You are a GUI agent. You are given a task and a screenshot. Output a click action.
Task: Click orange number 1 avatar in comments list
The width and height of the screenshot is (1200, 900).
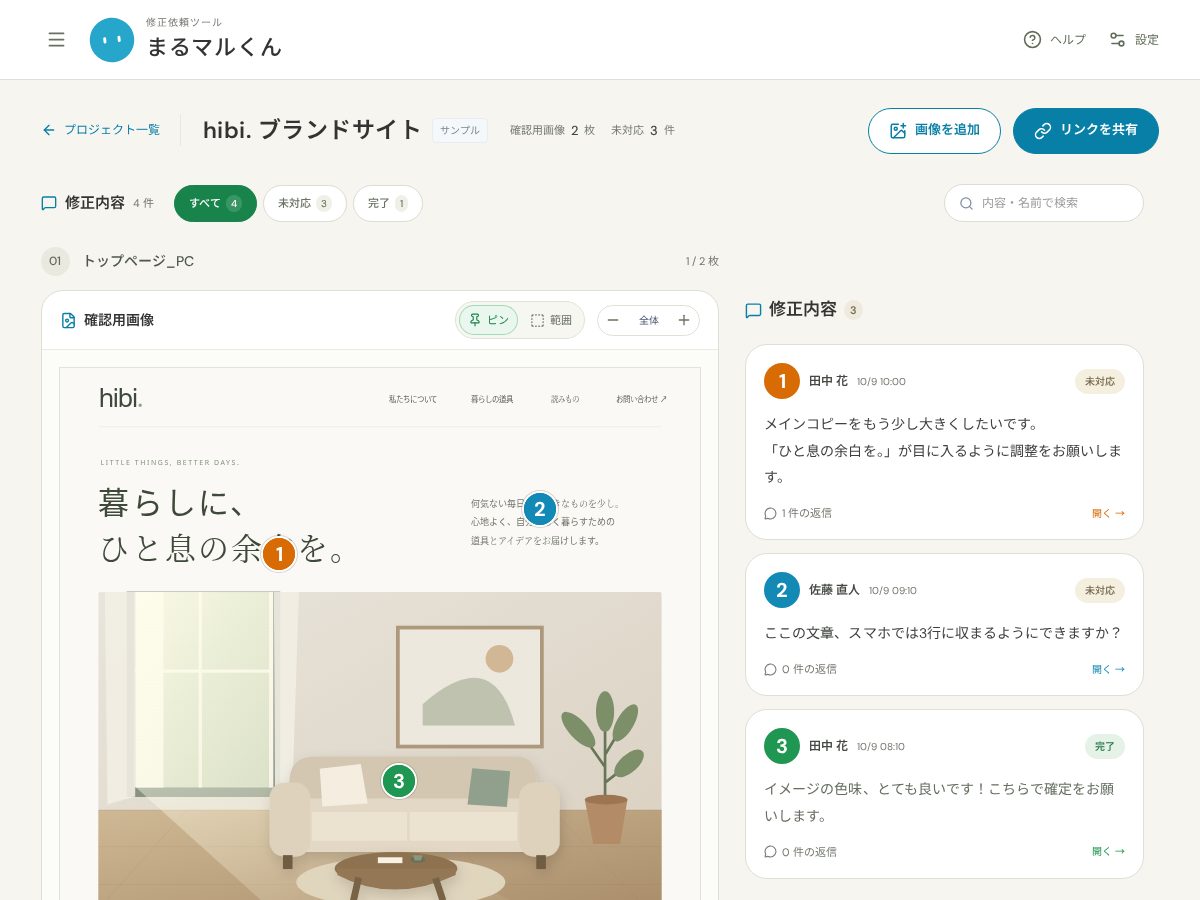pos(782,381)
